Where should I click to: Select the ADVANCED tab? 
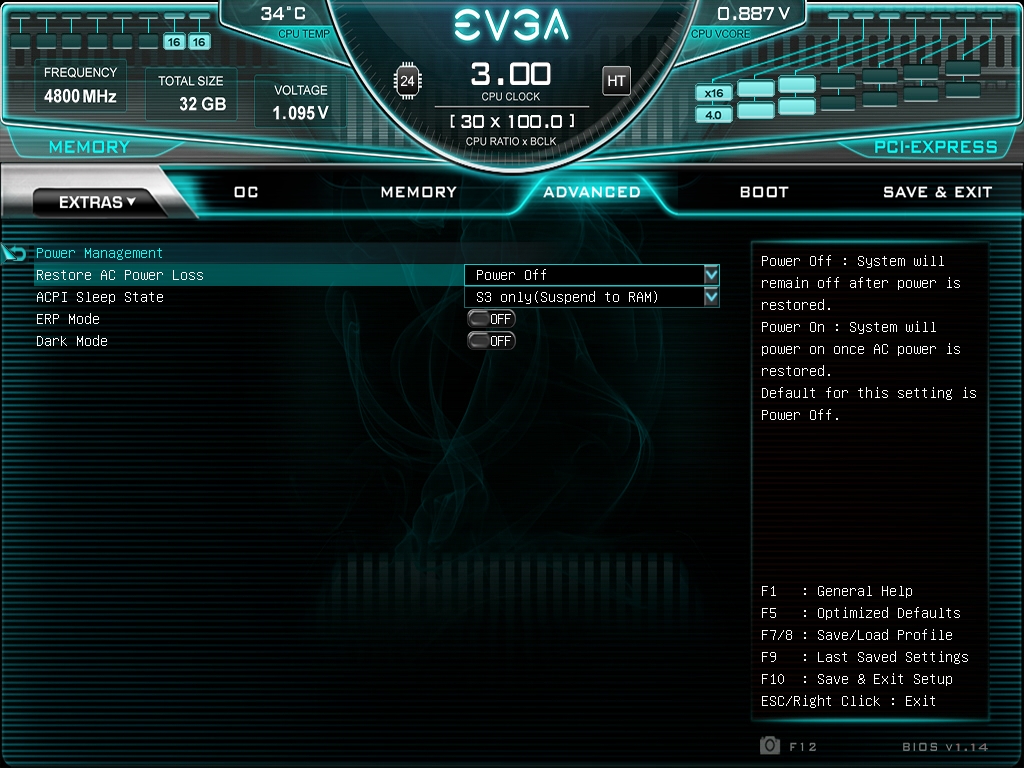click(x=592, y=192)
